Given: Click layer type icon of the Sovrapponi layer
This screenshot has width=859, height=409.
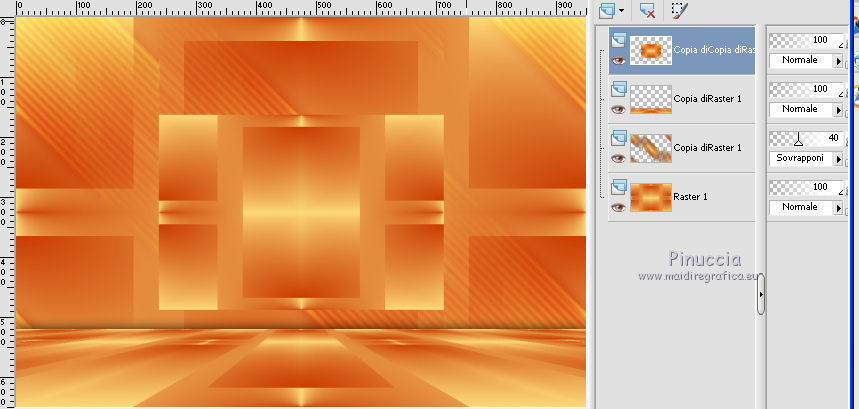Looking at the screenshot, I should [x=619, y=137].
